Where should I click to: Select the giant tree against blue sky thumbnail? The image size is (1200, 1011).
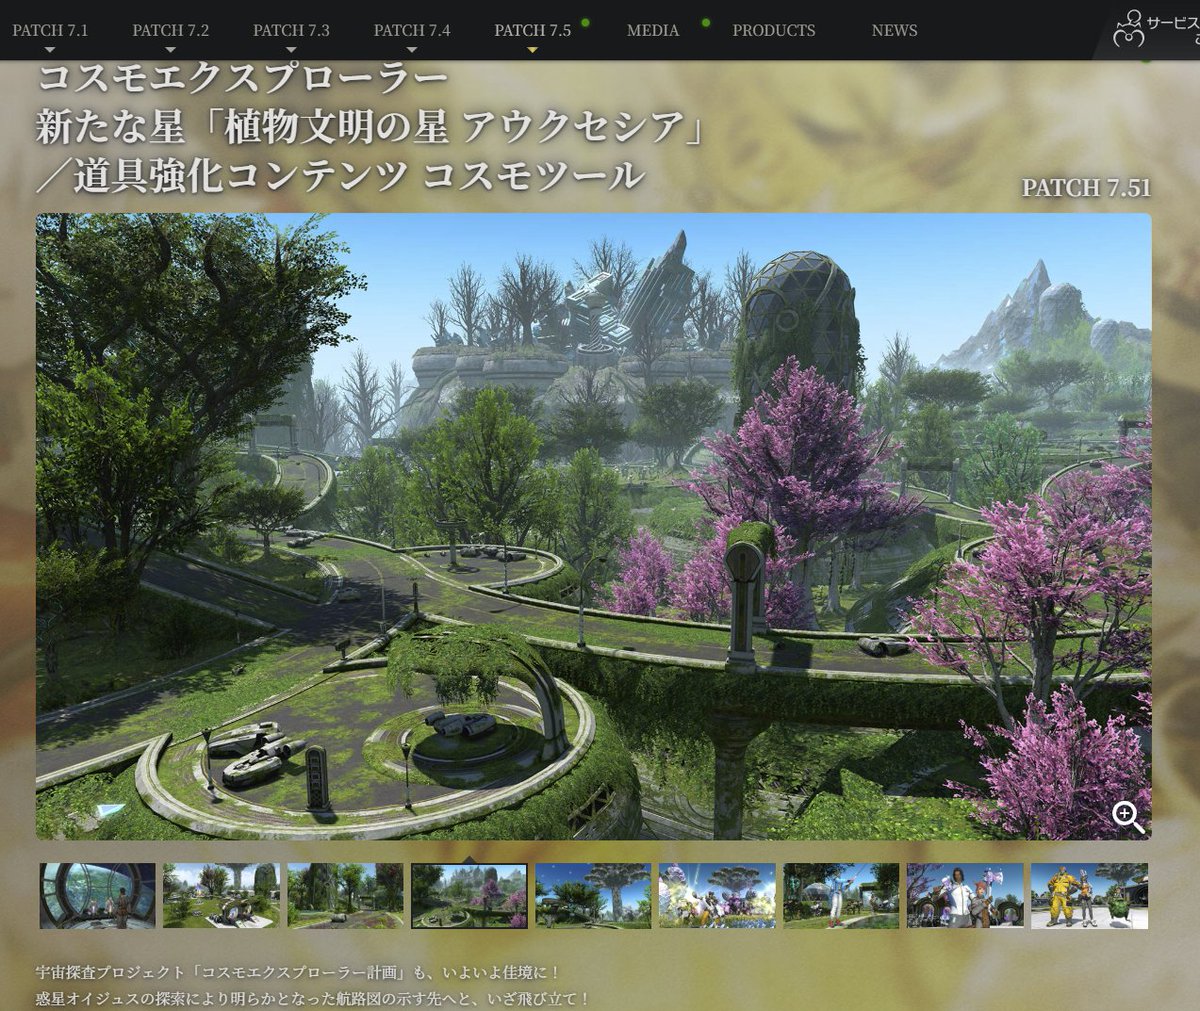tap(593, 896)
